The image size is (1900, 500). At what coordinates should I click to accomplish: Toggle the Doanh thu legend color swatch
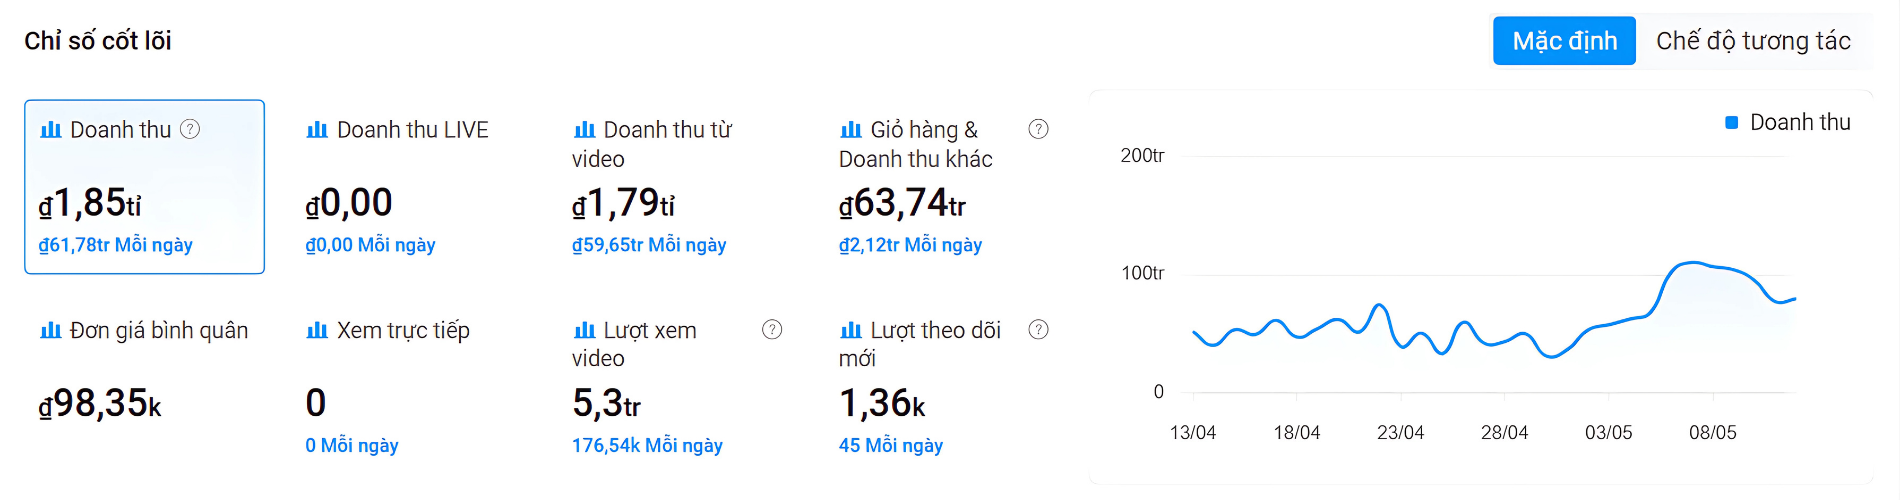1731,123
